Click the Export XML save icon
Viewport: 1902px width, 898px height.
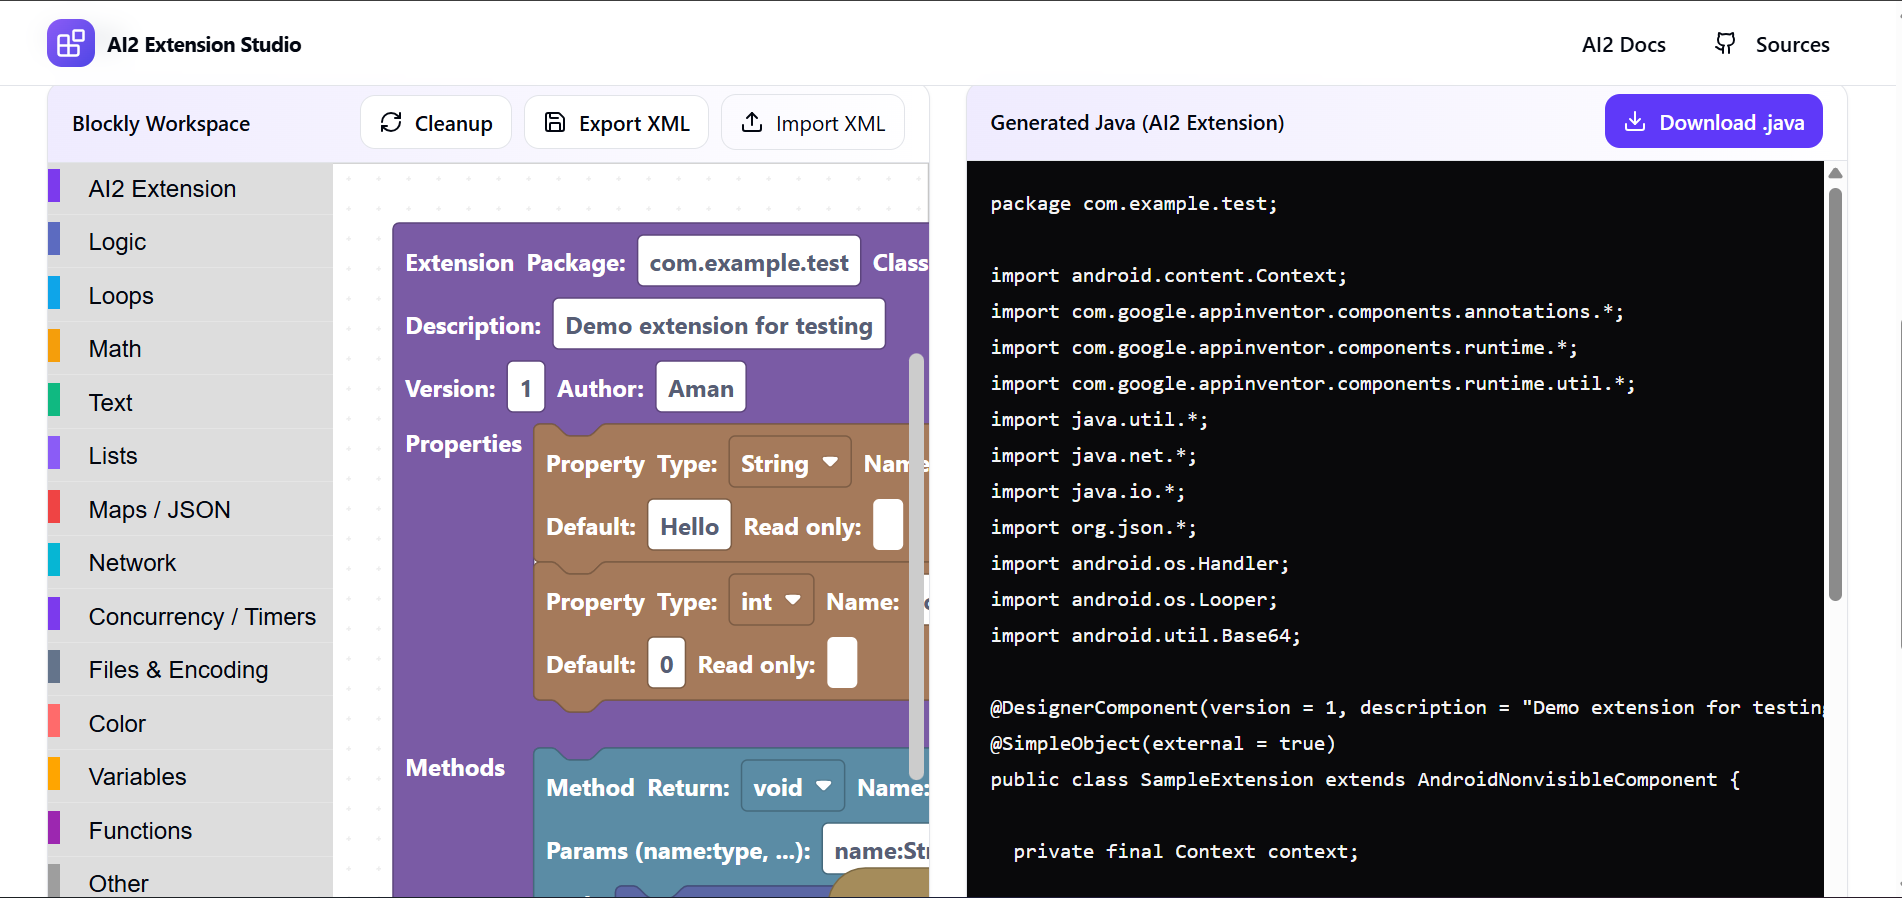coord(554,122)
